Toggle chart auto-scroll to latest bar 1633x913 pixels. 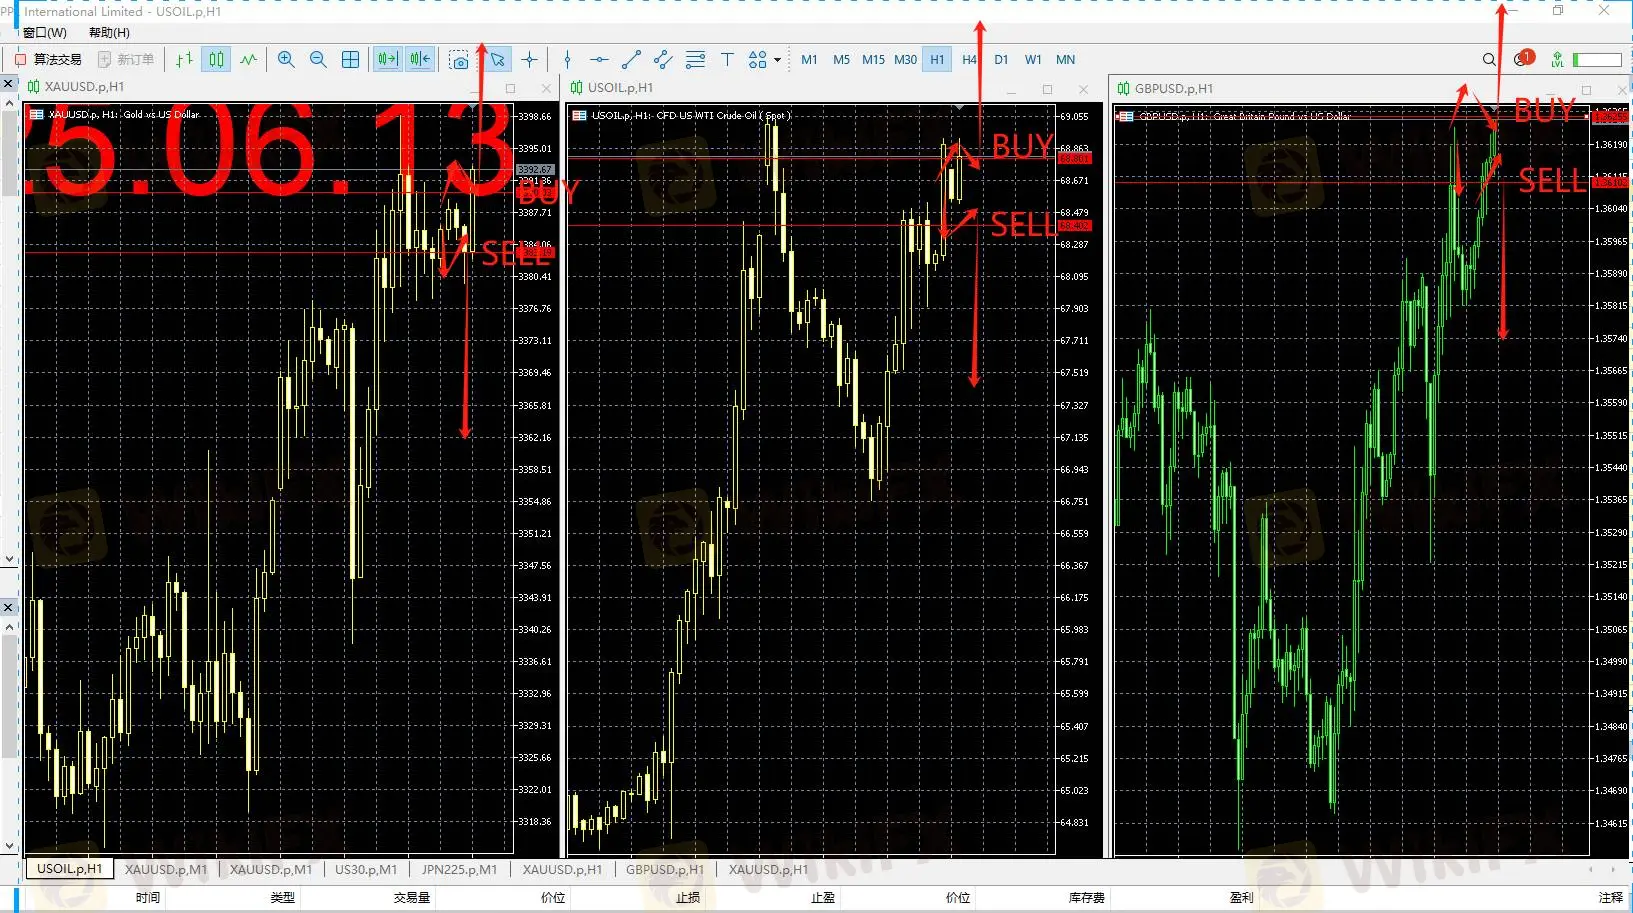pos(388,60)
